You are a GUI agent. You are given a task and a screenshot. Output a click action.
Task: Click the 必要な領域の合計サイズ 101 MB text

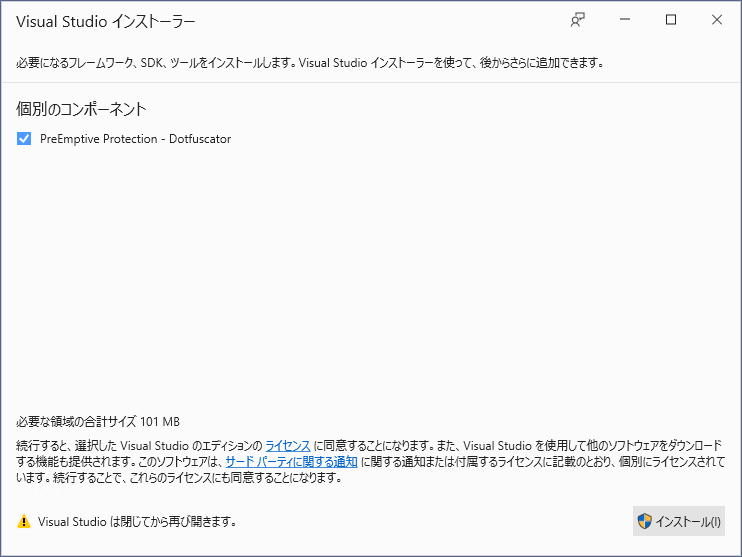tap(98, 421)
